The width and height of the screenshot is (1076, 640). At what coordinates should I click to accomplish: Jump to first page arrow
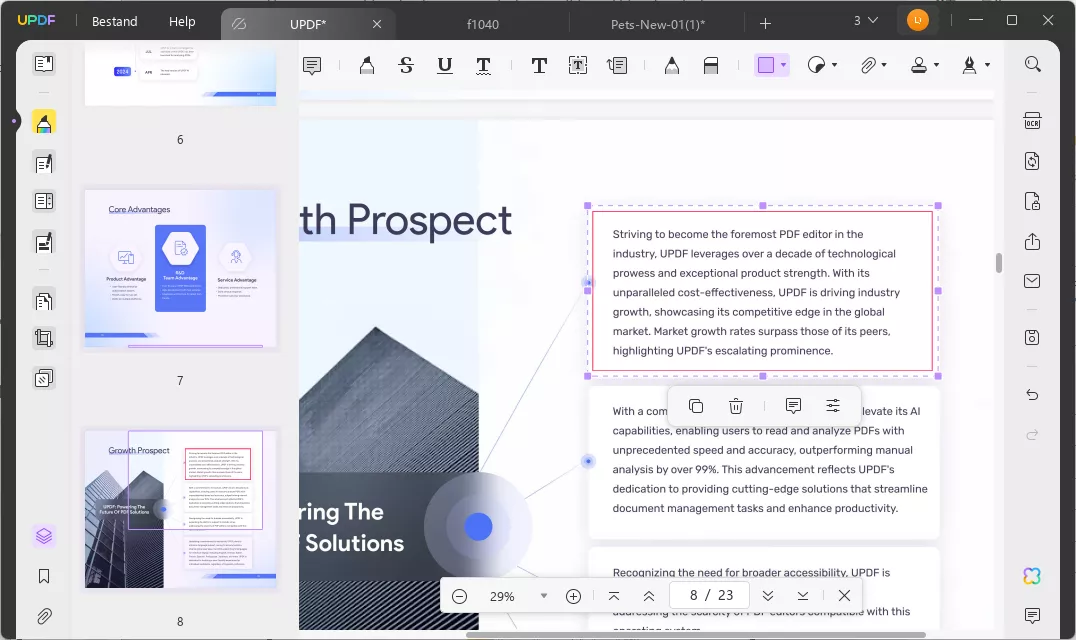(x=613, y=596)
